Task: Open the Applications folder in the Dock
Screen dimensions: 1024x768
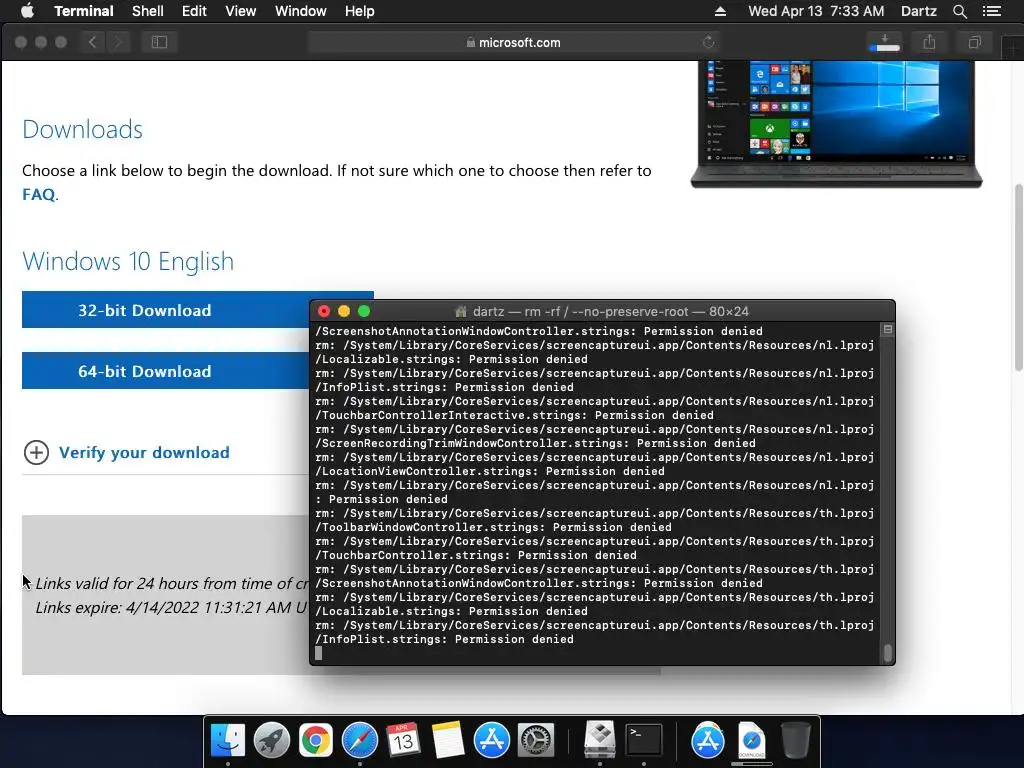Action: [708, 741]
